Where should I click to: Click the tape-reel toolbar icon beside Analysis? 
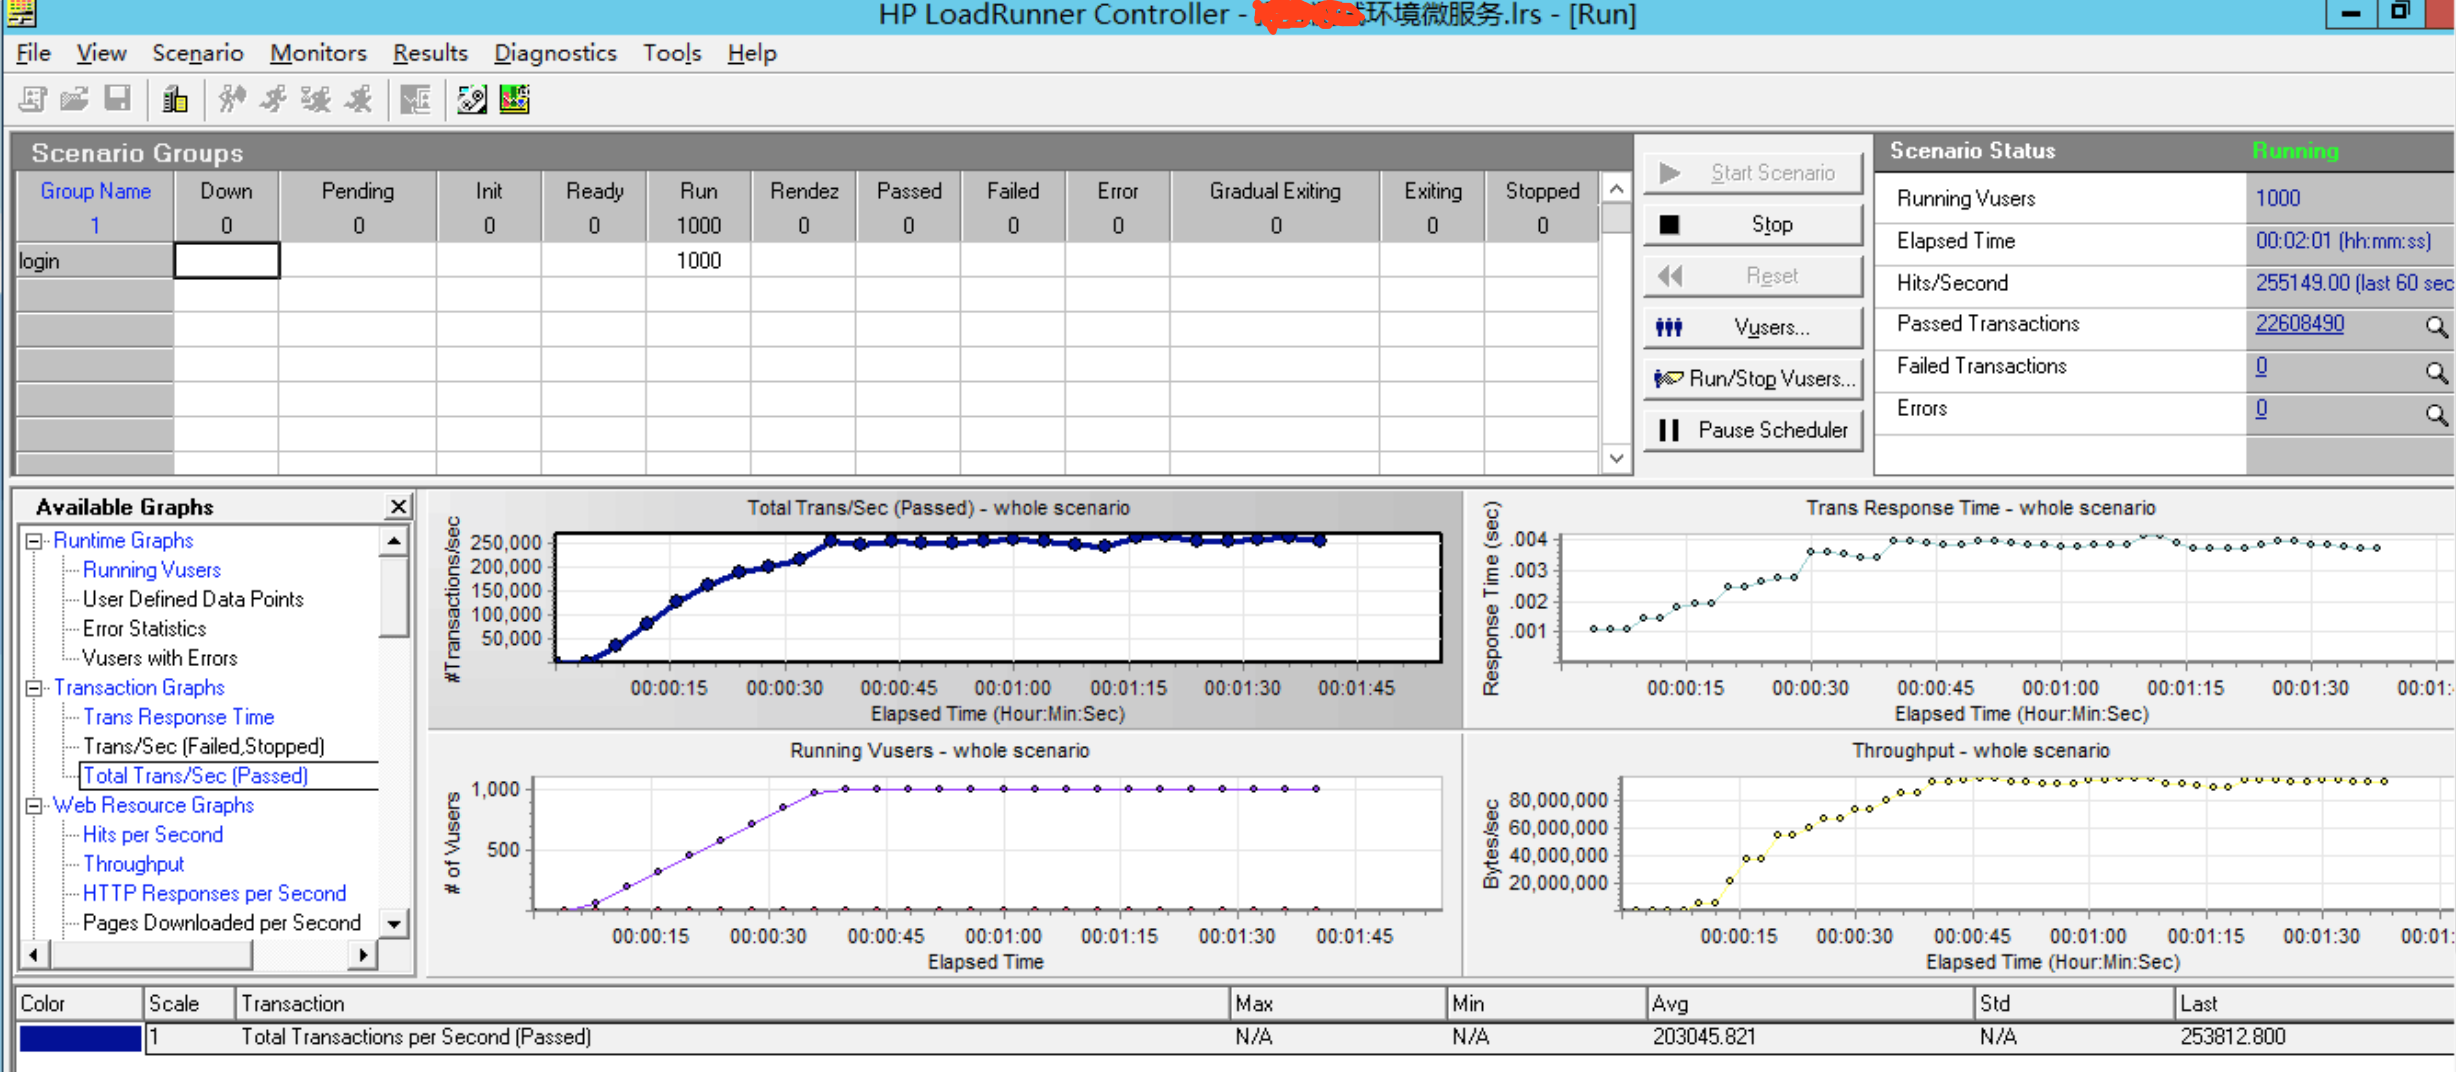[471, 99]
